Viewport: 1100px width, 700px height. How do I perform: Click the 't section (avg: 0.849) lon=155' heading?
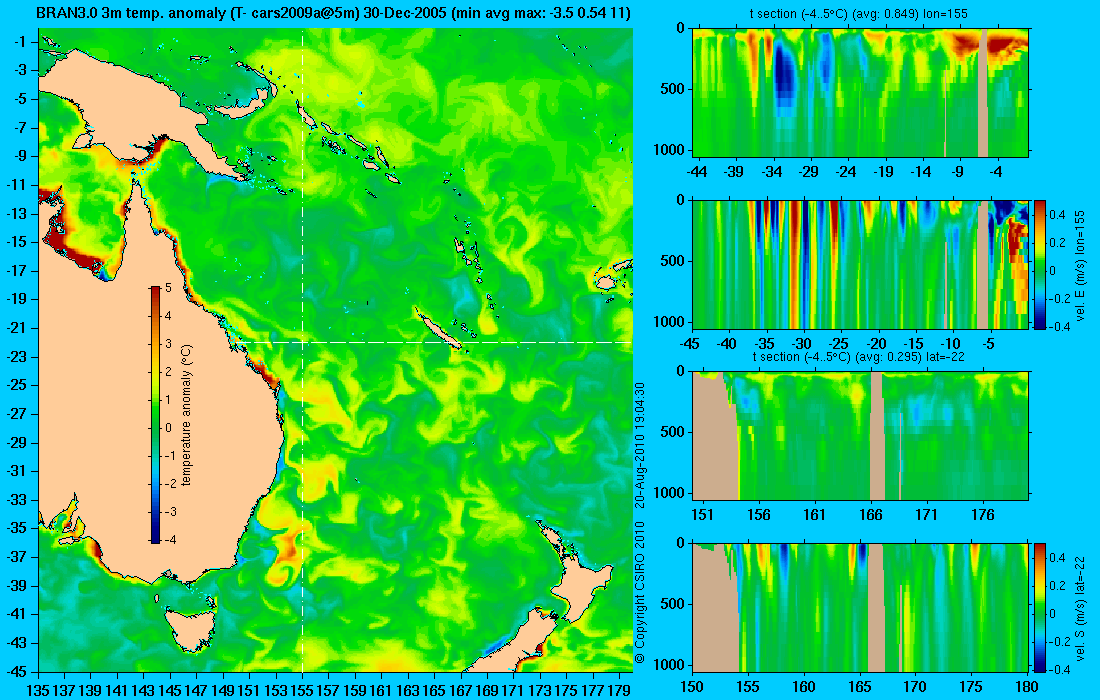860,13
